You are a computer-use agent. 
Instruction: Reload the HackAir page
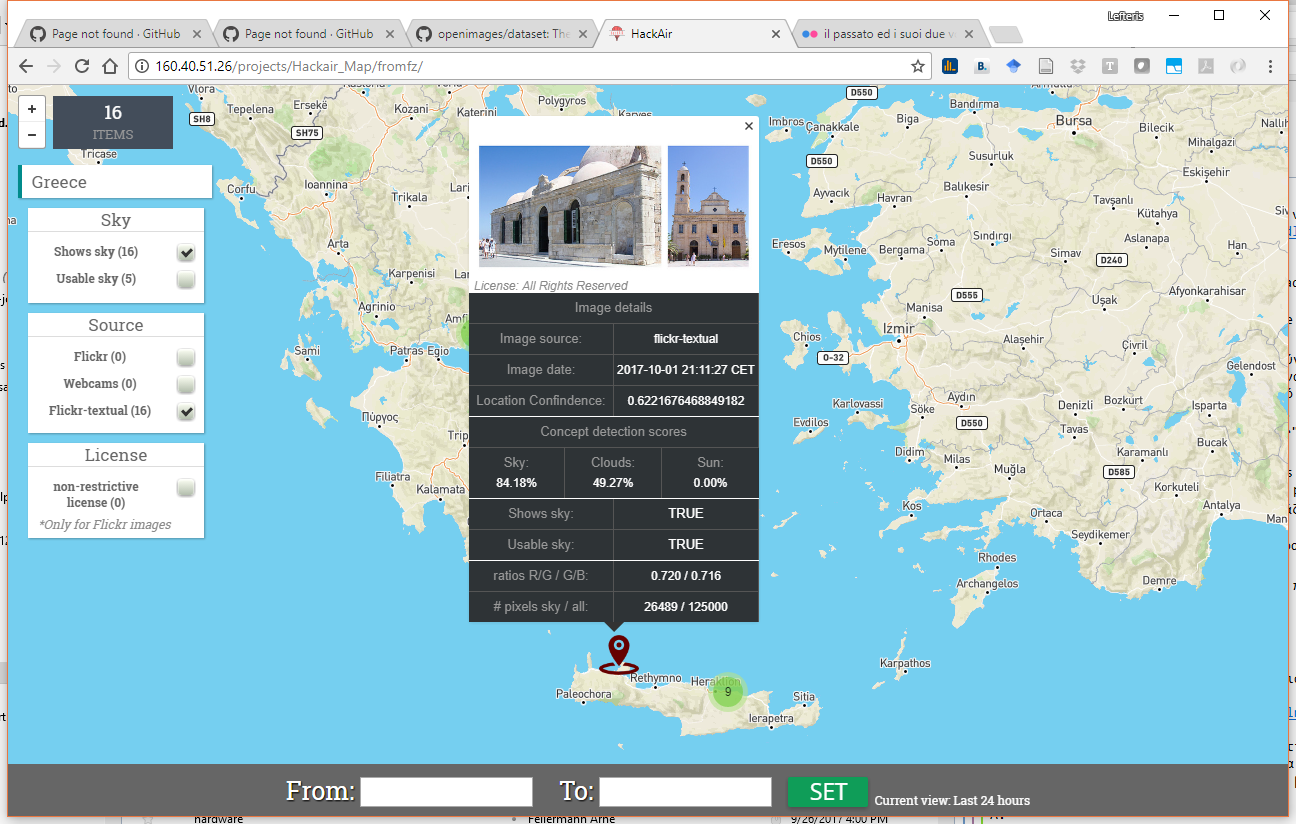(83, 66)
